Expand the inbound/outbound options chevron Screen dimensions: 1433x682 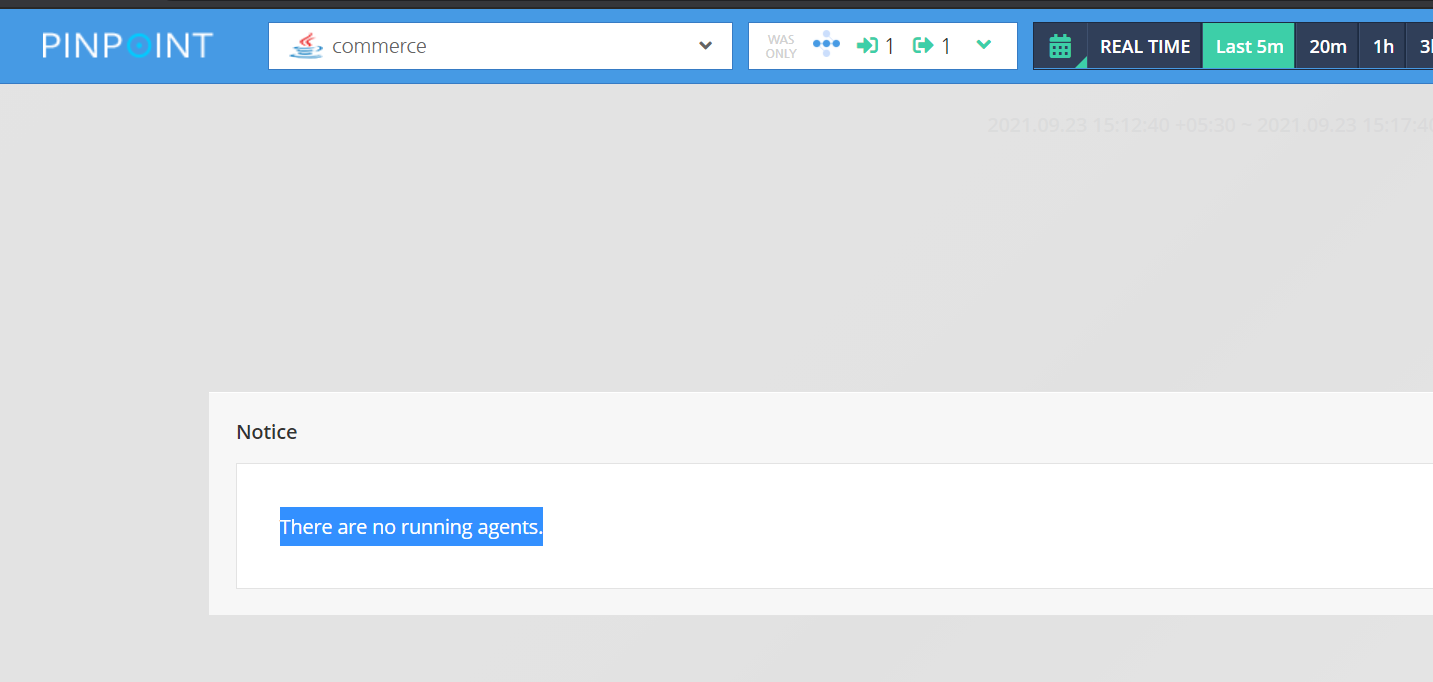point(984,45)
